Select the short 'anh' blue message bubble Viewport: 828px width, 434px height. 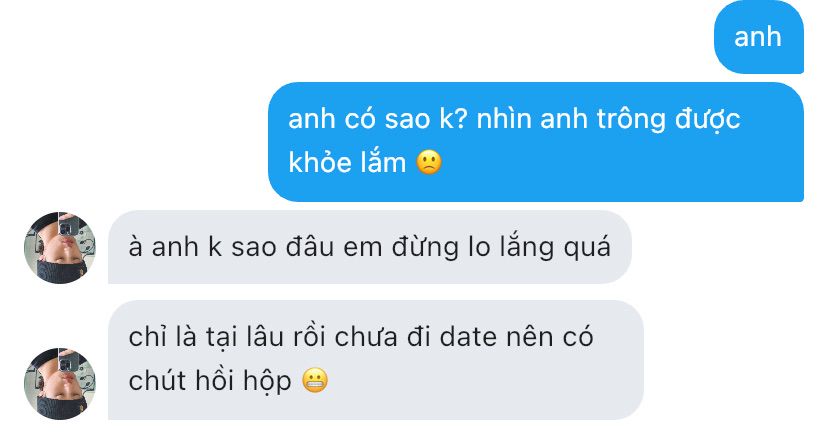point(759,37)
